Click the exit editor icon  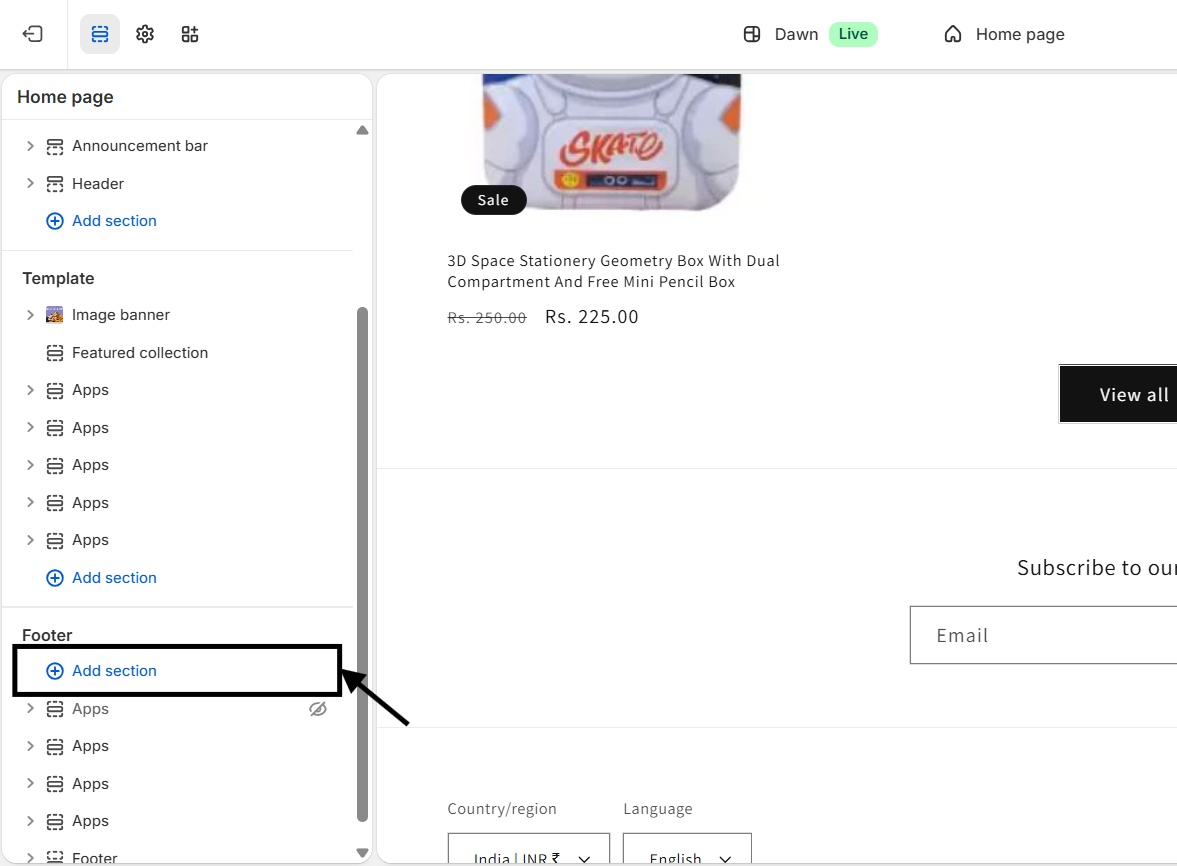pyautogui.click(x=33, y=34)
